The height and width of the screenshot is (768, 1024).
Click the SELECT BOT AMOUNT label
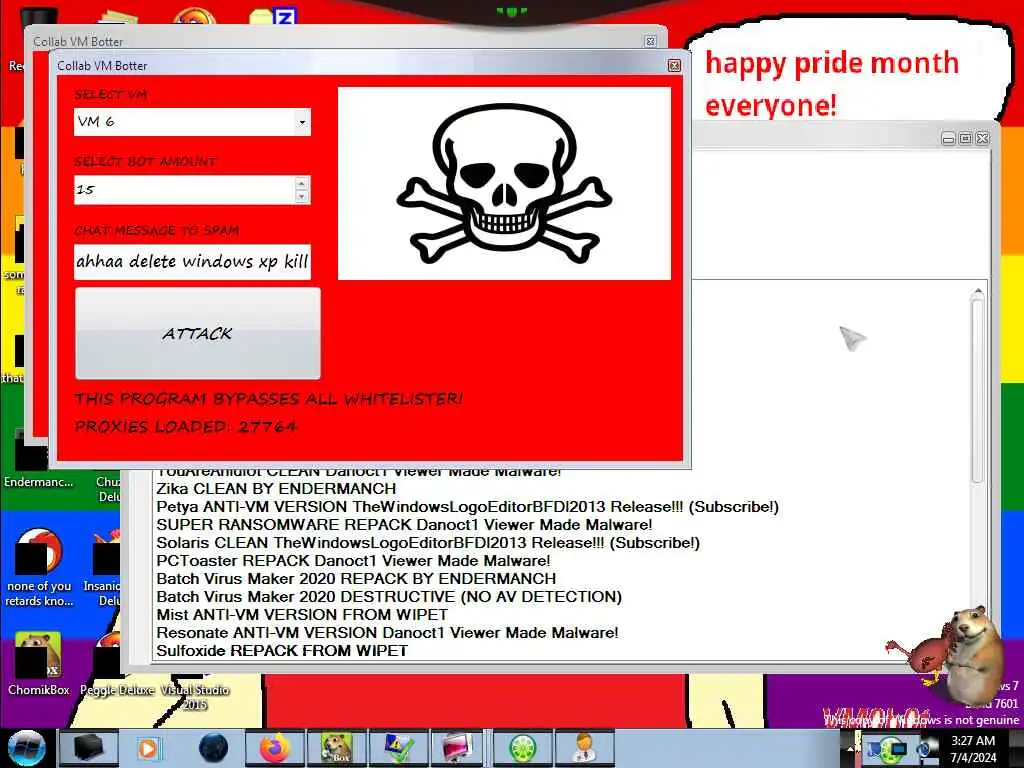point(145,161)
